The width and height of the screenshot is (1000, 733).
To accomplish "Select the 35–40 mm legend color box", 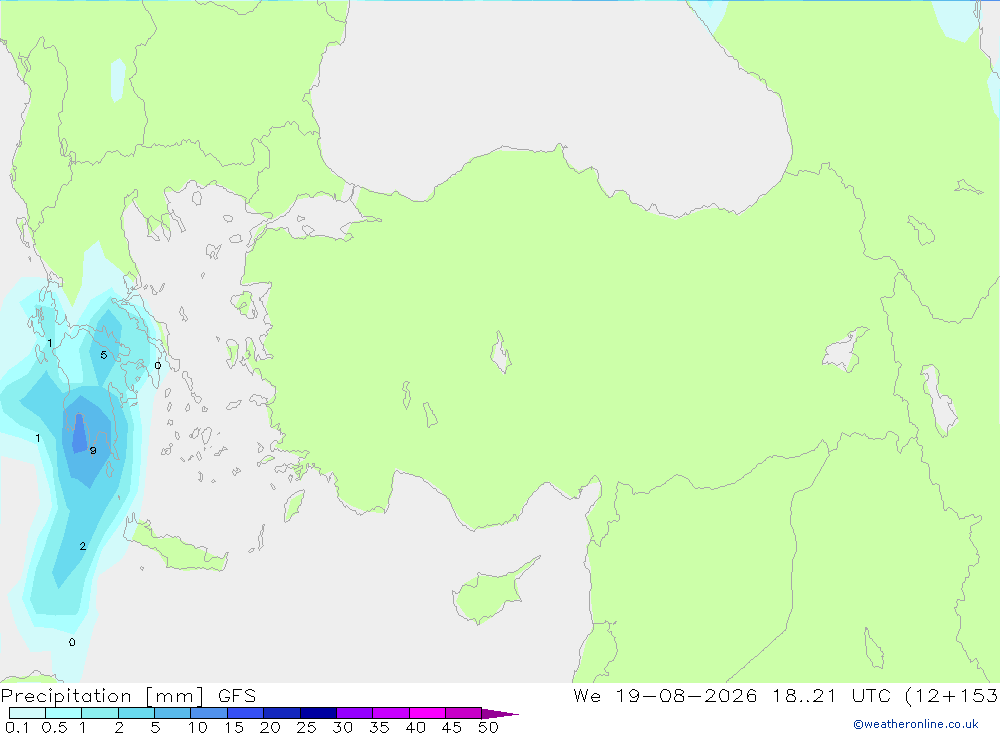I will tap(390, 713).
